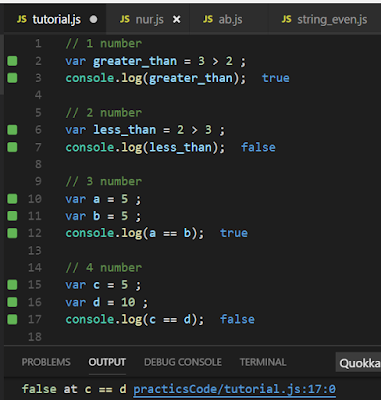Click inline 'true' result on line 12
The image size is (381, 400).
[x=234, y=233]
